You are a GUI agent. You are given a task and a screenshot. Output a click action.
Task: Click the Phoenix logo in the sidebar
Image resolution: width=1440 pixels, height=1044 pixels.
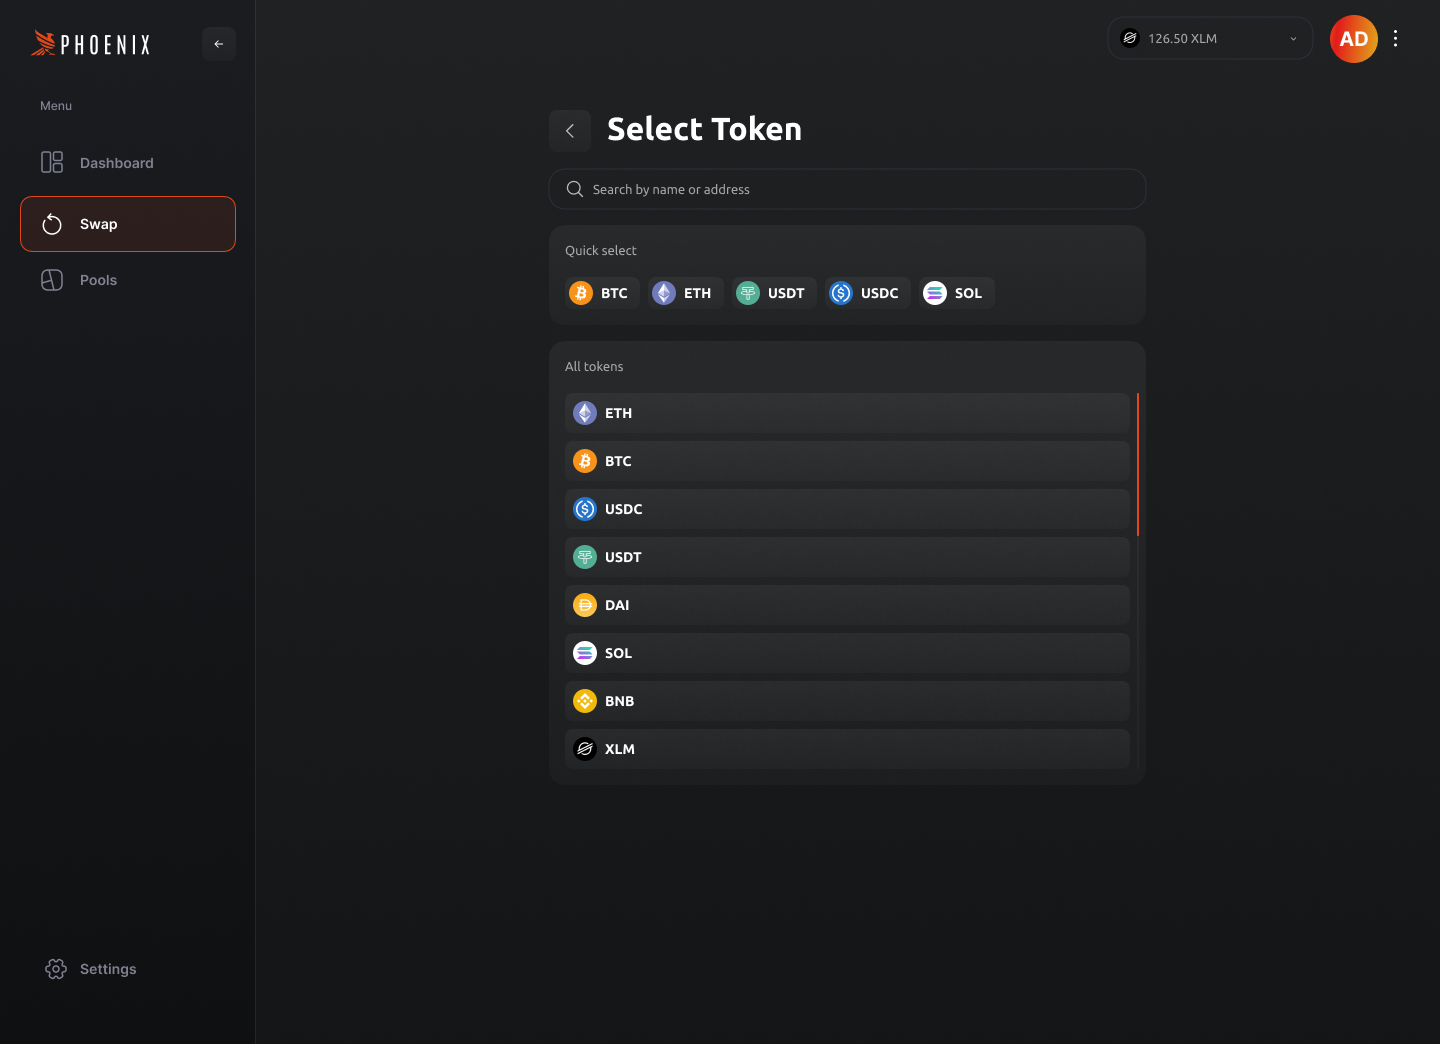(91, 43)
